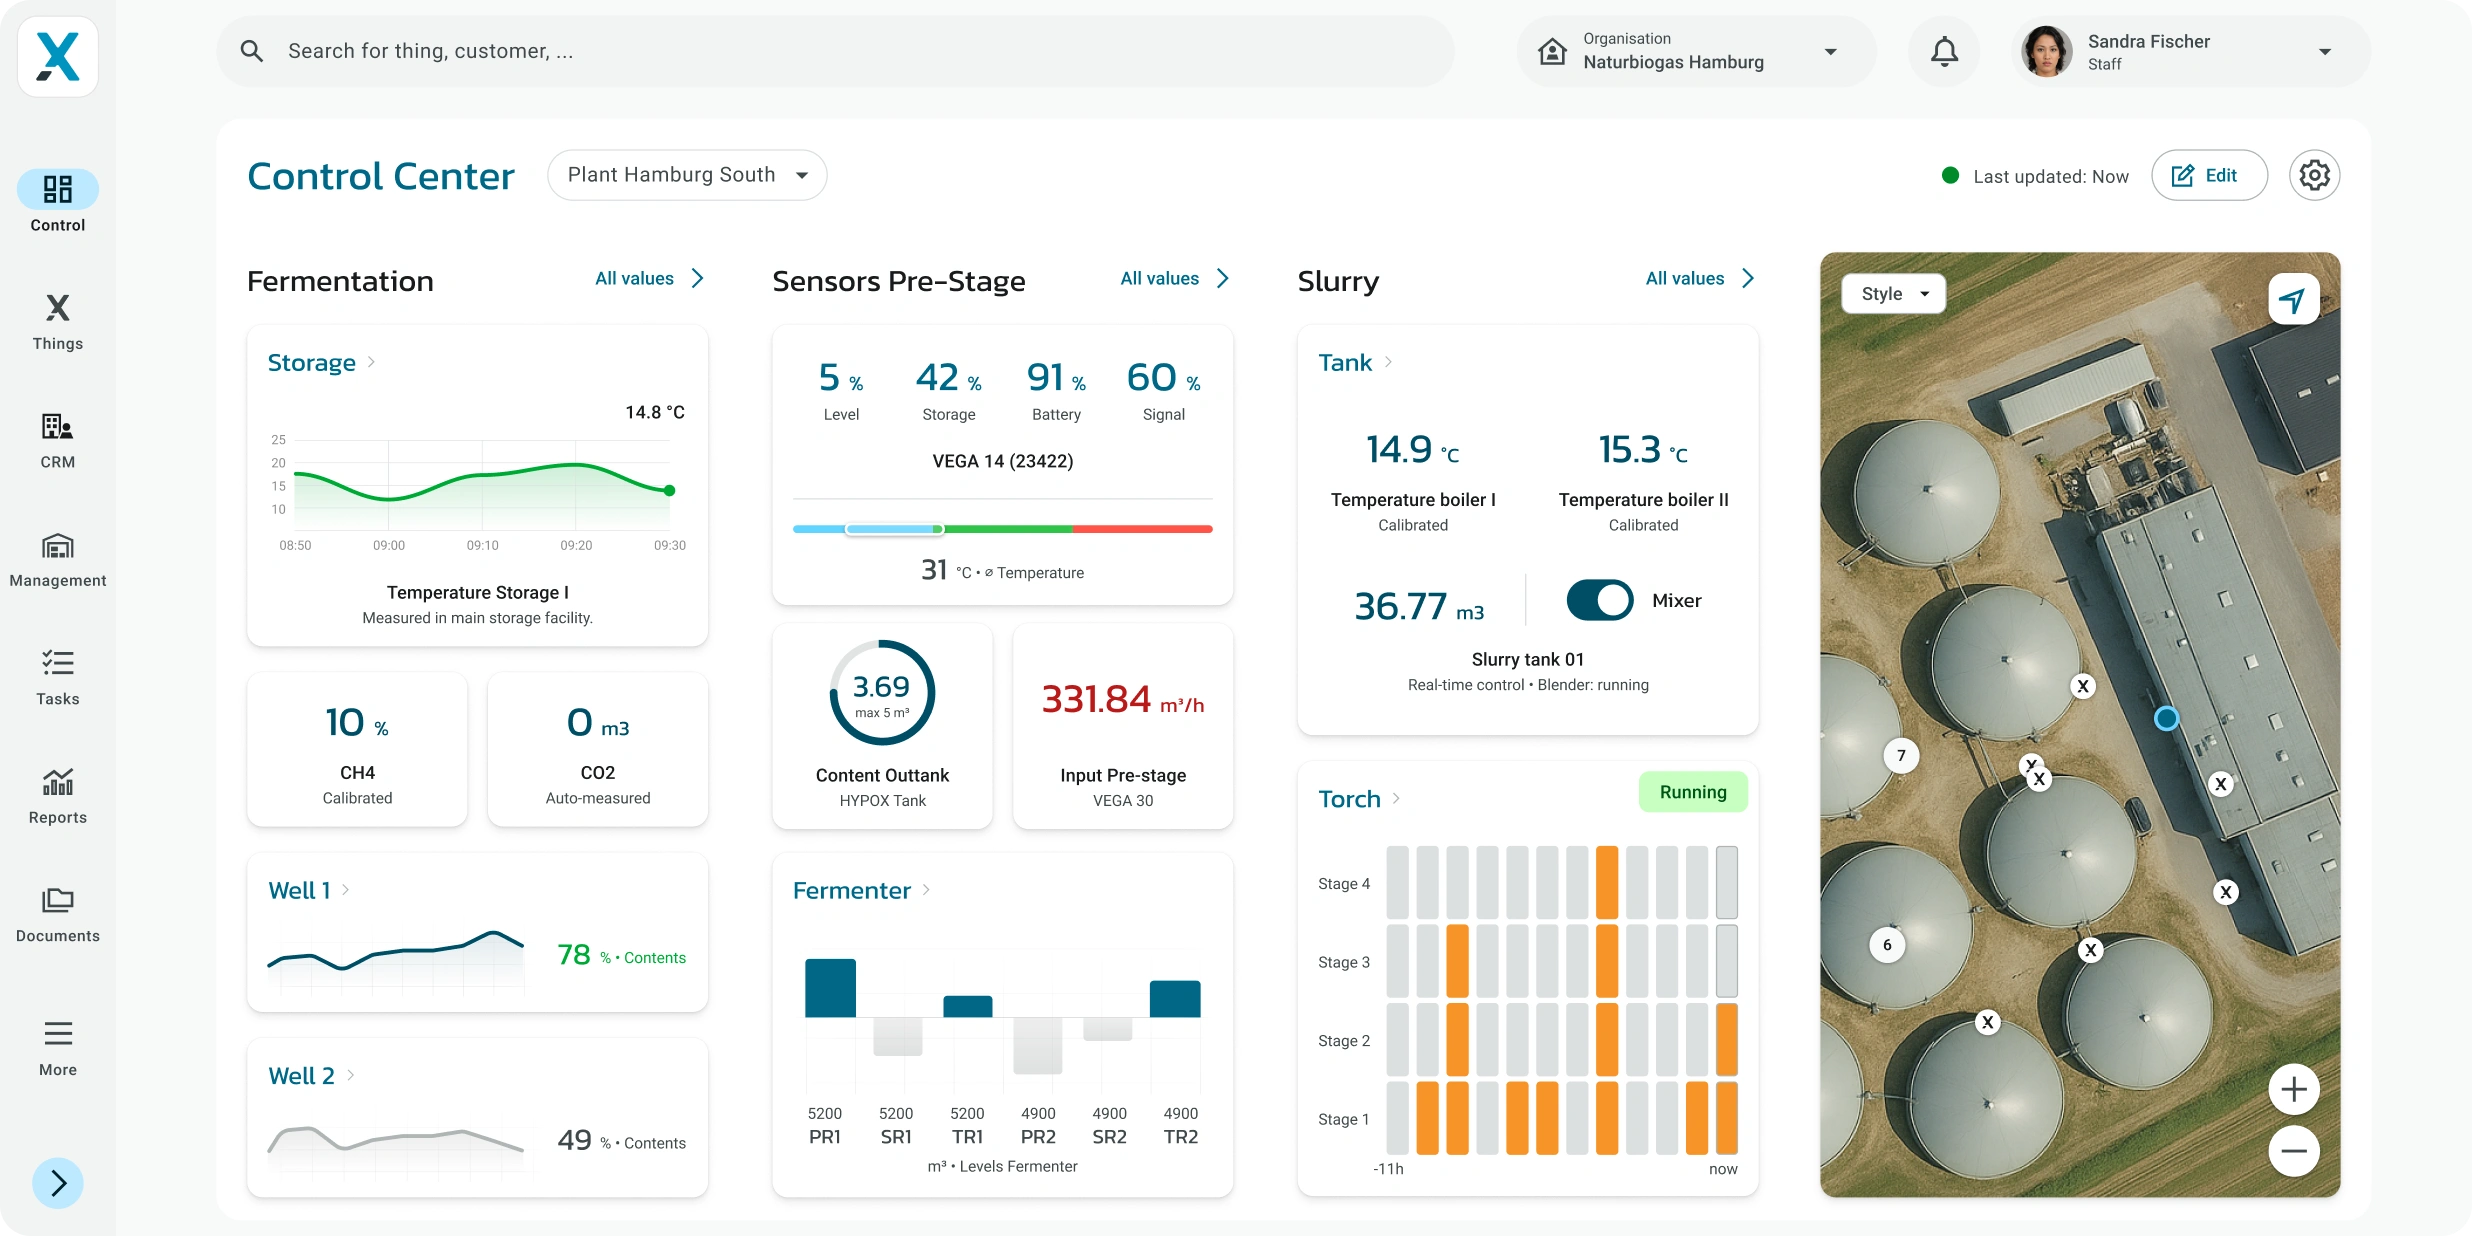Open Well 2 details
This screenshot has height=1236, width=2472.
pyautogui.click(x=311, y=1075)
